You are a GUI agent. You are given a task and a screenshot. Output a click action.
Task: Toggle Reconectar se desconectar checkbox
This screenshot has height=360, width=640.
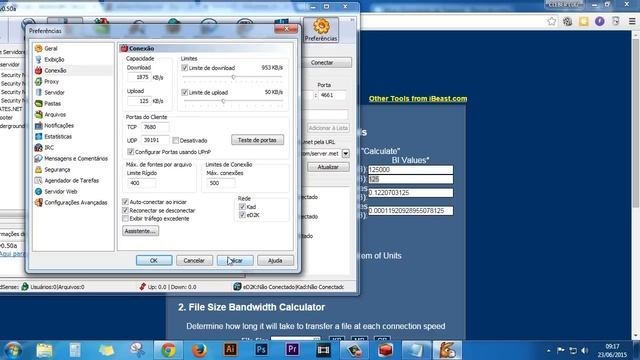click(x=125, y=211)
